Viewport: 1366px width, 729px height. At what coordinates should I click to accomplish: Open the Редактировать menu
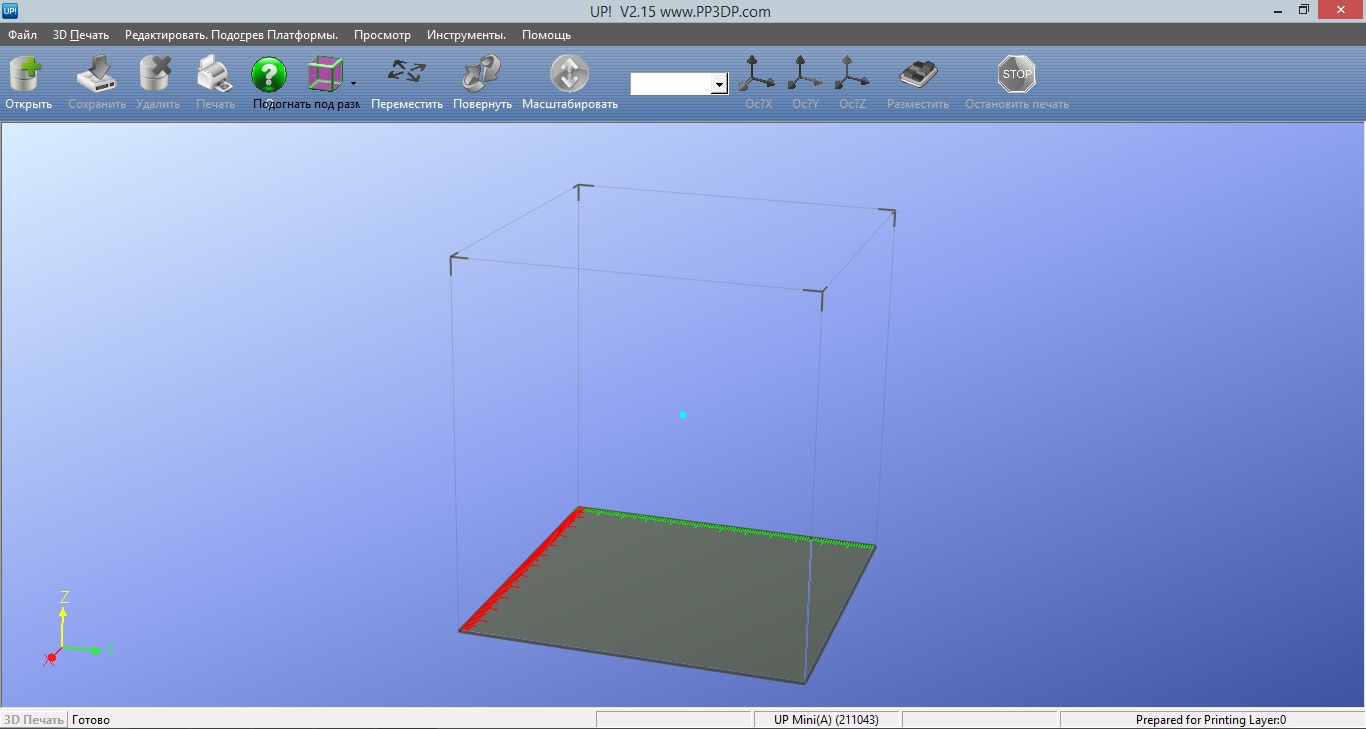166,35
